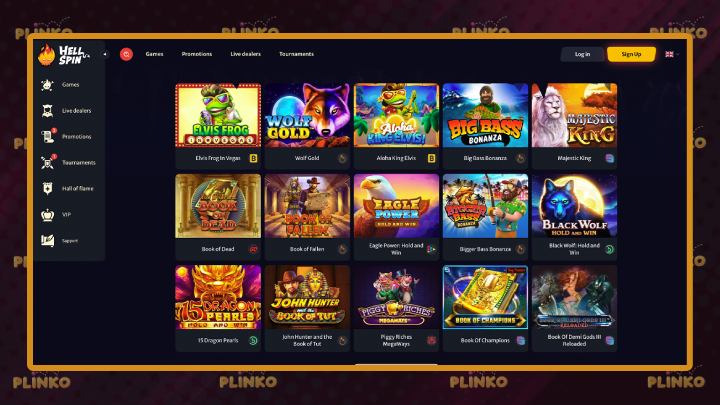720x405 pixels.
Task: Click provider badge beside Elvis Frog in Vegas
Action: [253, 158]
